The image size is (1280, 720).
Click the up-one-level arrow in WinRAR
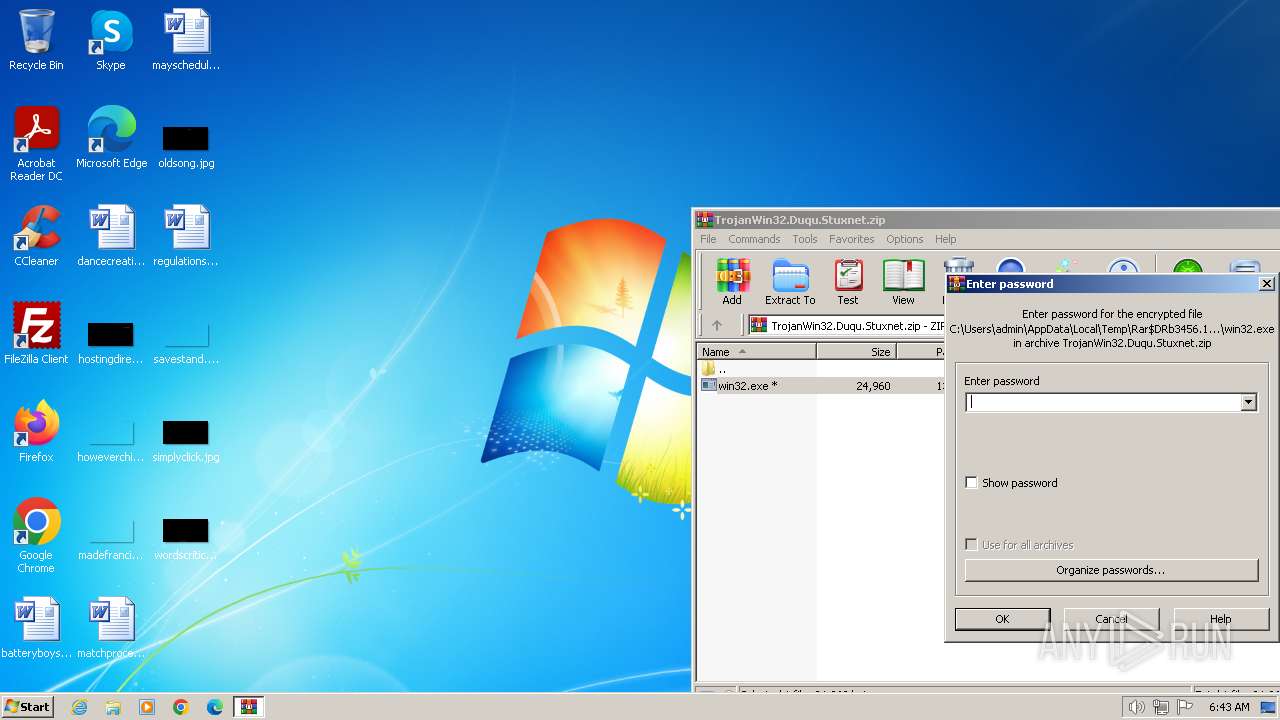click(x=717, y=325)
